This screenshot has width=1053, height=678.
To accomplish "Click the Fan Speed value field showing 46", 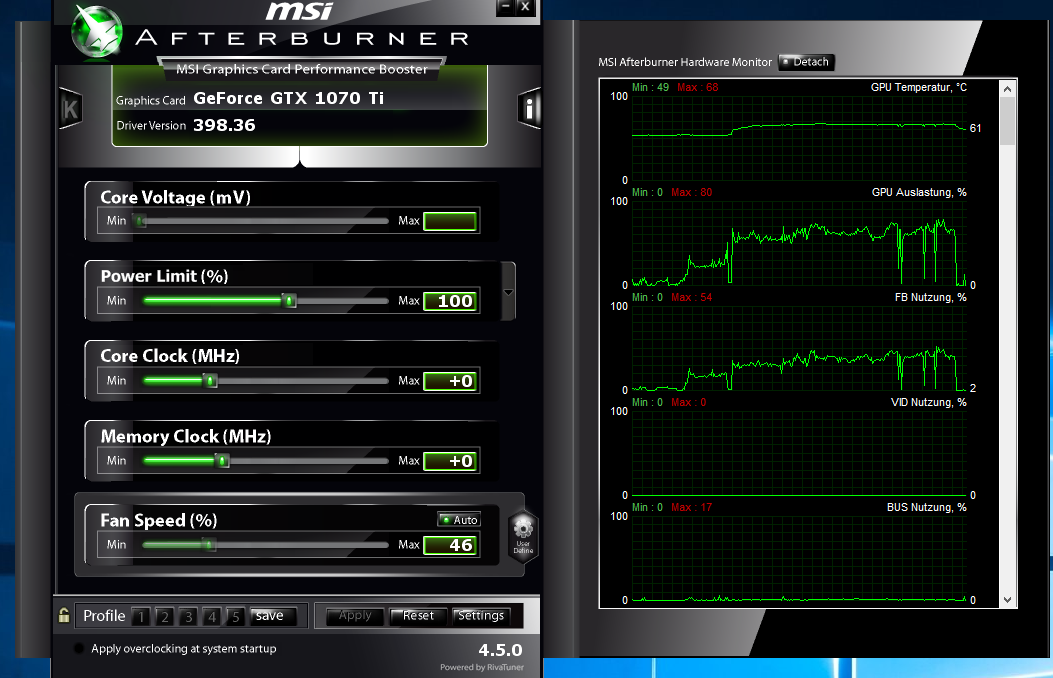I will tap(451, 544).
